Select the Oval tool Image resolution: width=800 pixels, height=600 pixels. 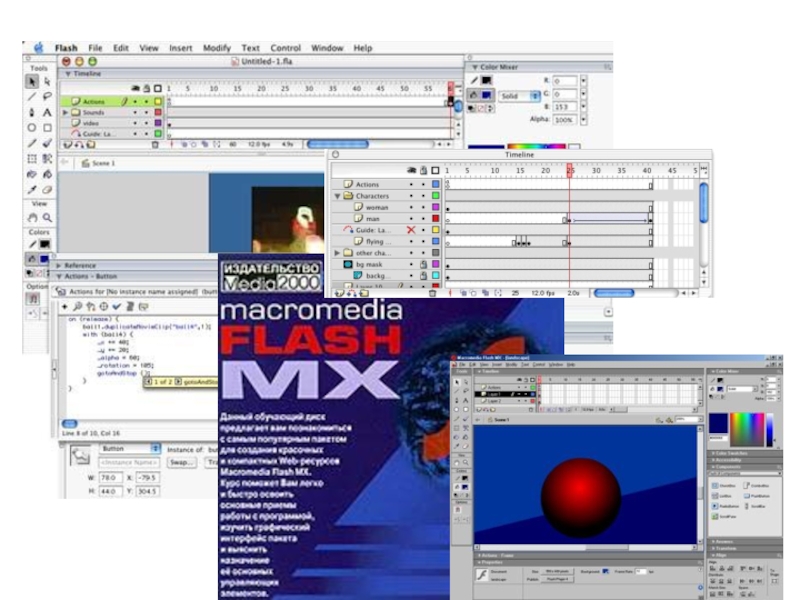(32, 128)
